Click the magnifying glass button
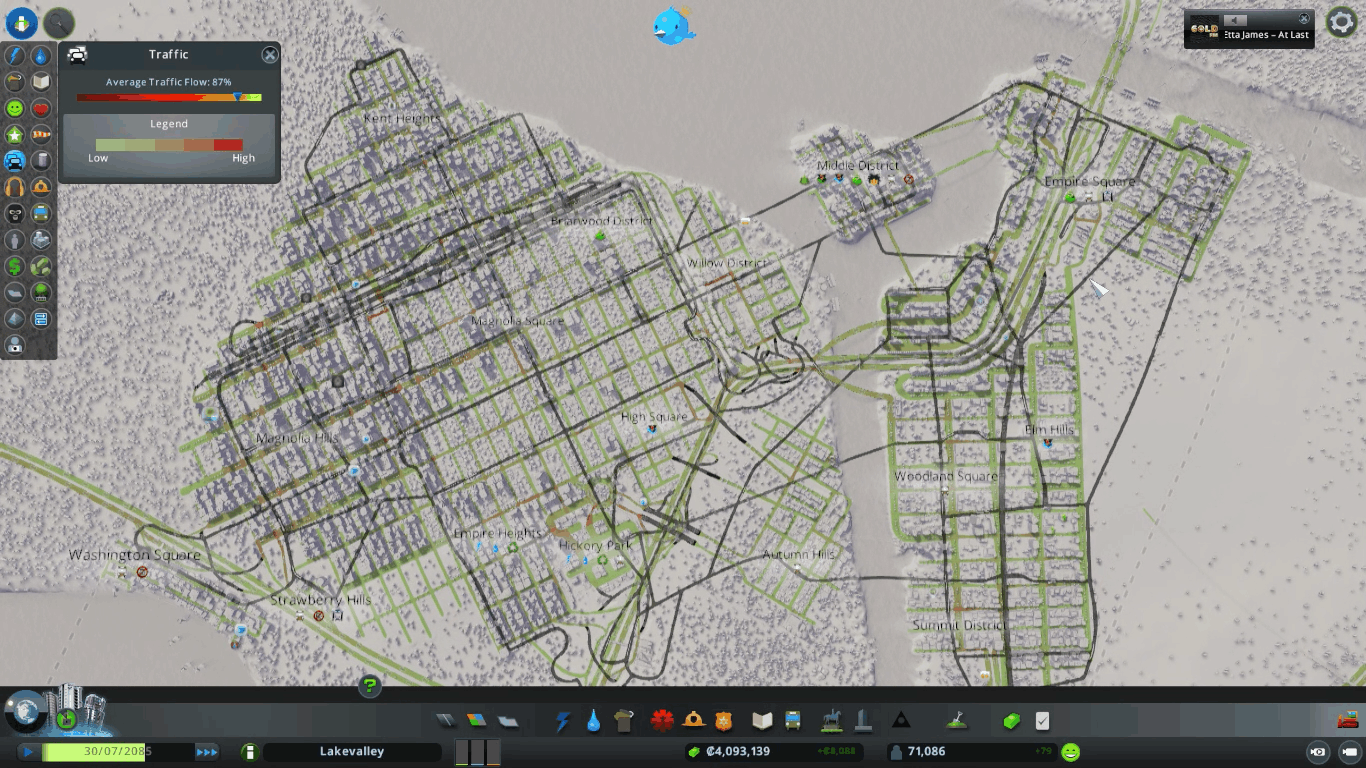The height and width of the screenshot is (768, 1366). [60, 21]
